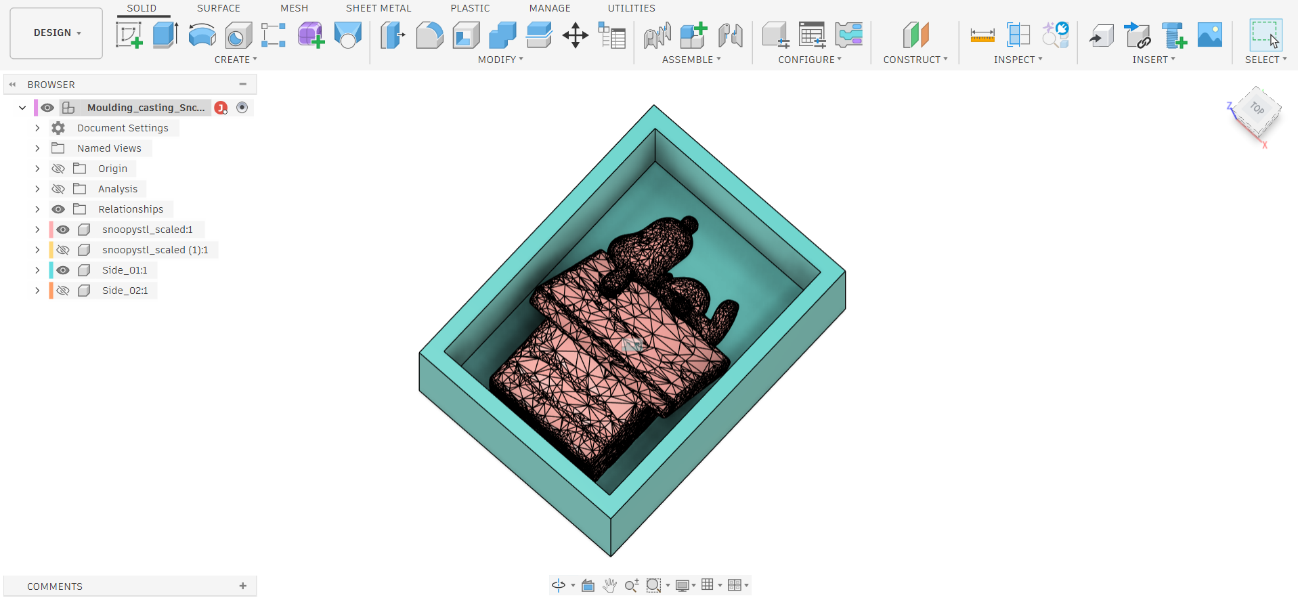Activate the Shell tool
The image size is (1298, 600).
coord(466,36)
